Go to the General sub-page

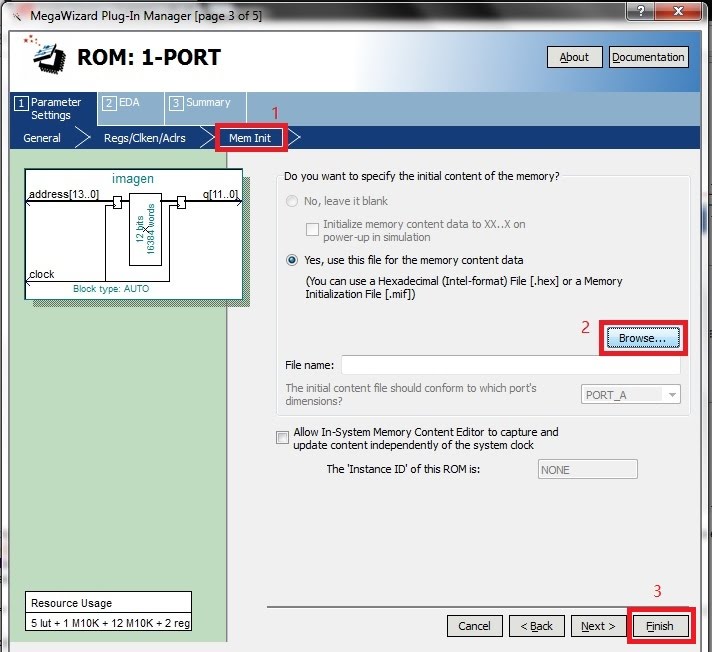click(x=42, y=138)
